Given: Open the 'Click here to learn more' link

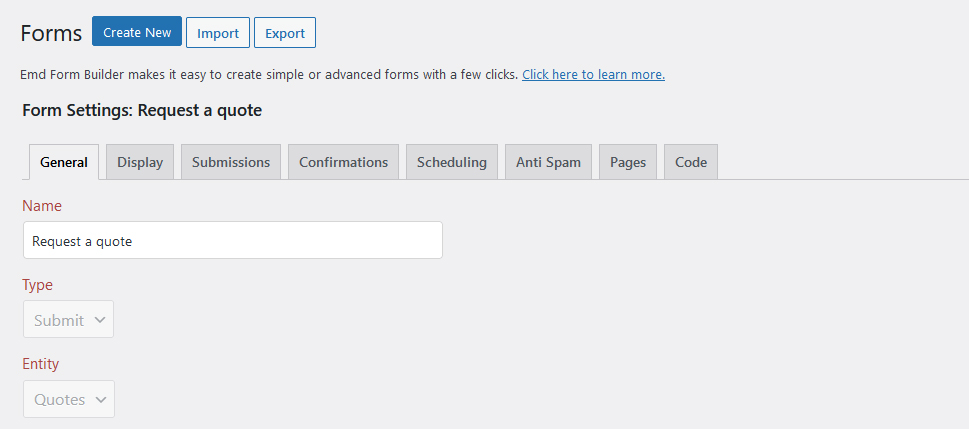Looking at the screenshot, I should click(593, 74).
